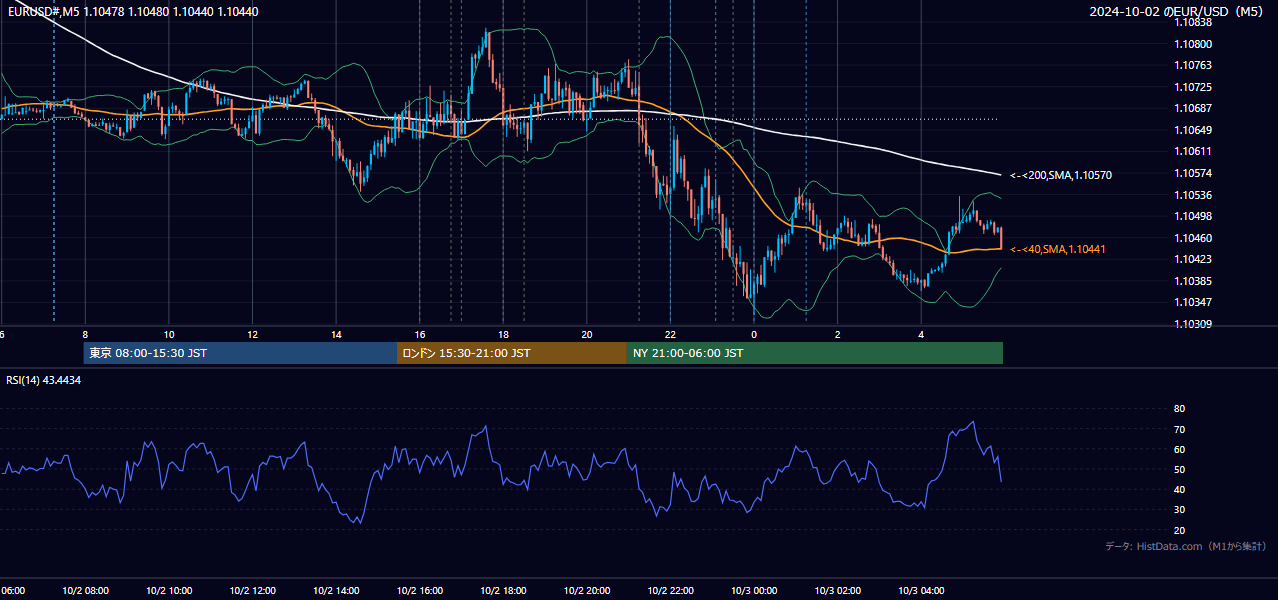Click the 10/2 18:00 bottom date label
This screenshot has height=600, width=1278.
click(504, 591)
